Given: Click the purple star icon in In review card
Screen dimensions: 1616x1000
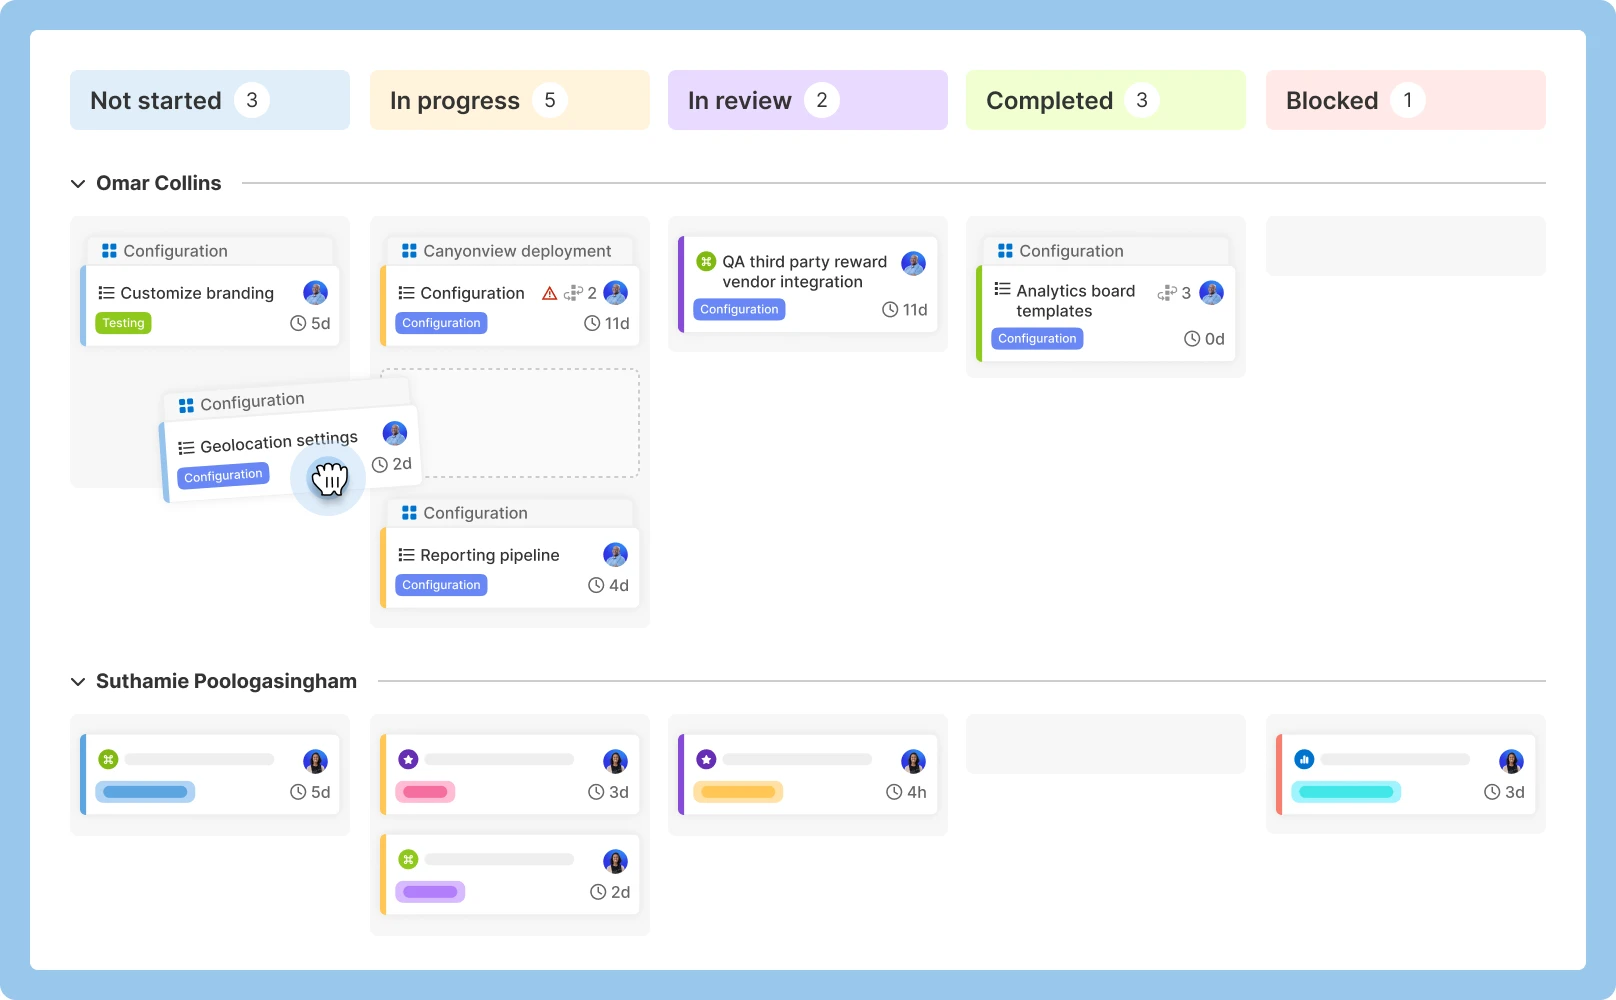Looking at the screenshot, I should tap(706, 760).
